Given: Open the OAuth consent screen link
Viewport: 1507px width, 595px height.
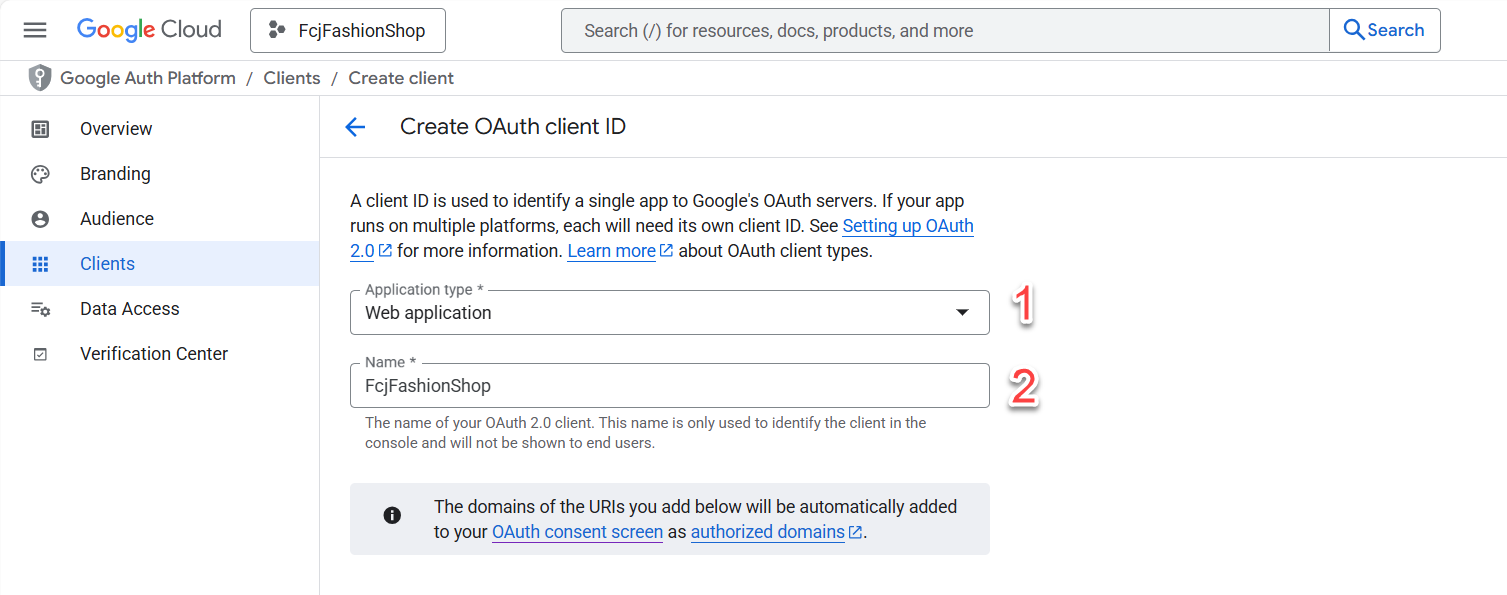Looking at the screenshot, I should 577,532.
